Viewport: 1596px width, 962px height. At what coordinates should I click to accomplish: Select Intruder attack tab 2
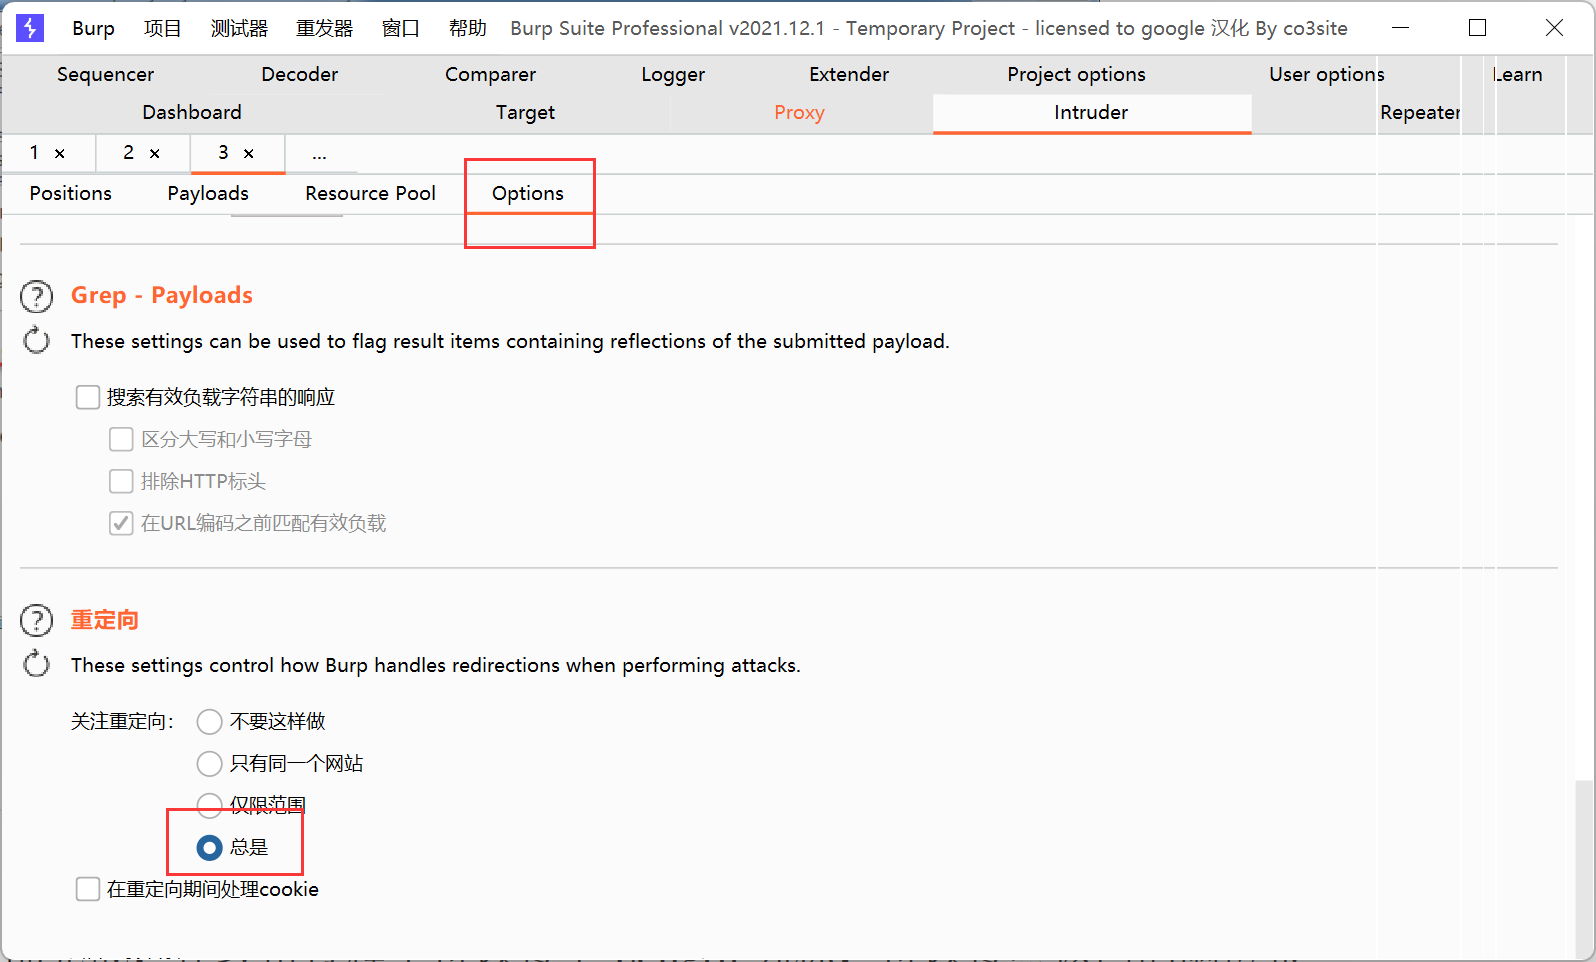128,153
